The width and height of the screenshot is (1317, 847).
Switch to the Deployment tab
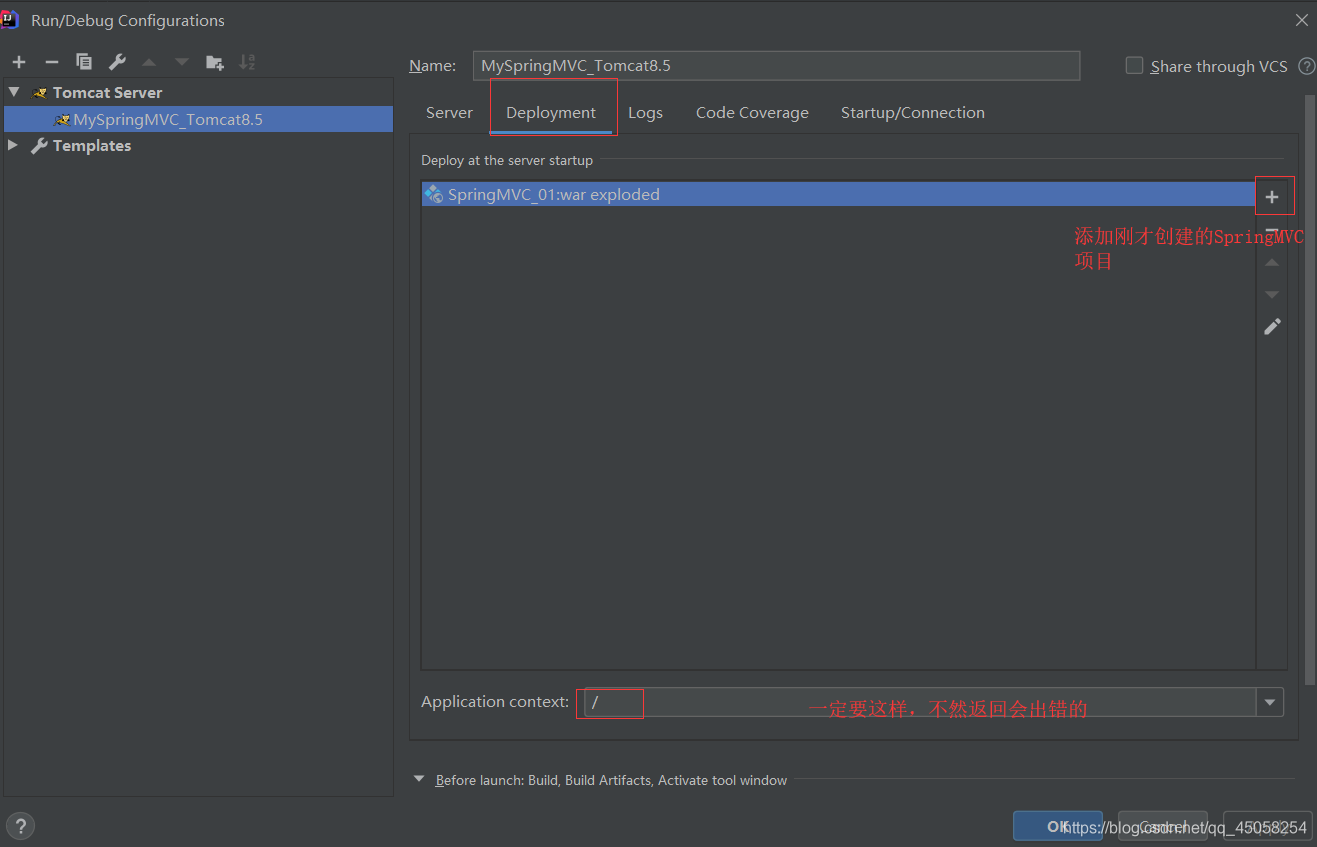click(x=551, y=113)
